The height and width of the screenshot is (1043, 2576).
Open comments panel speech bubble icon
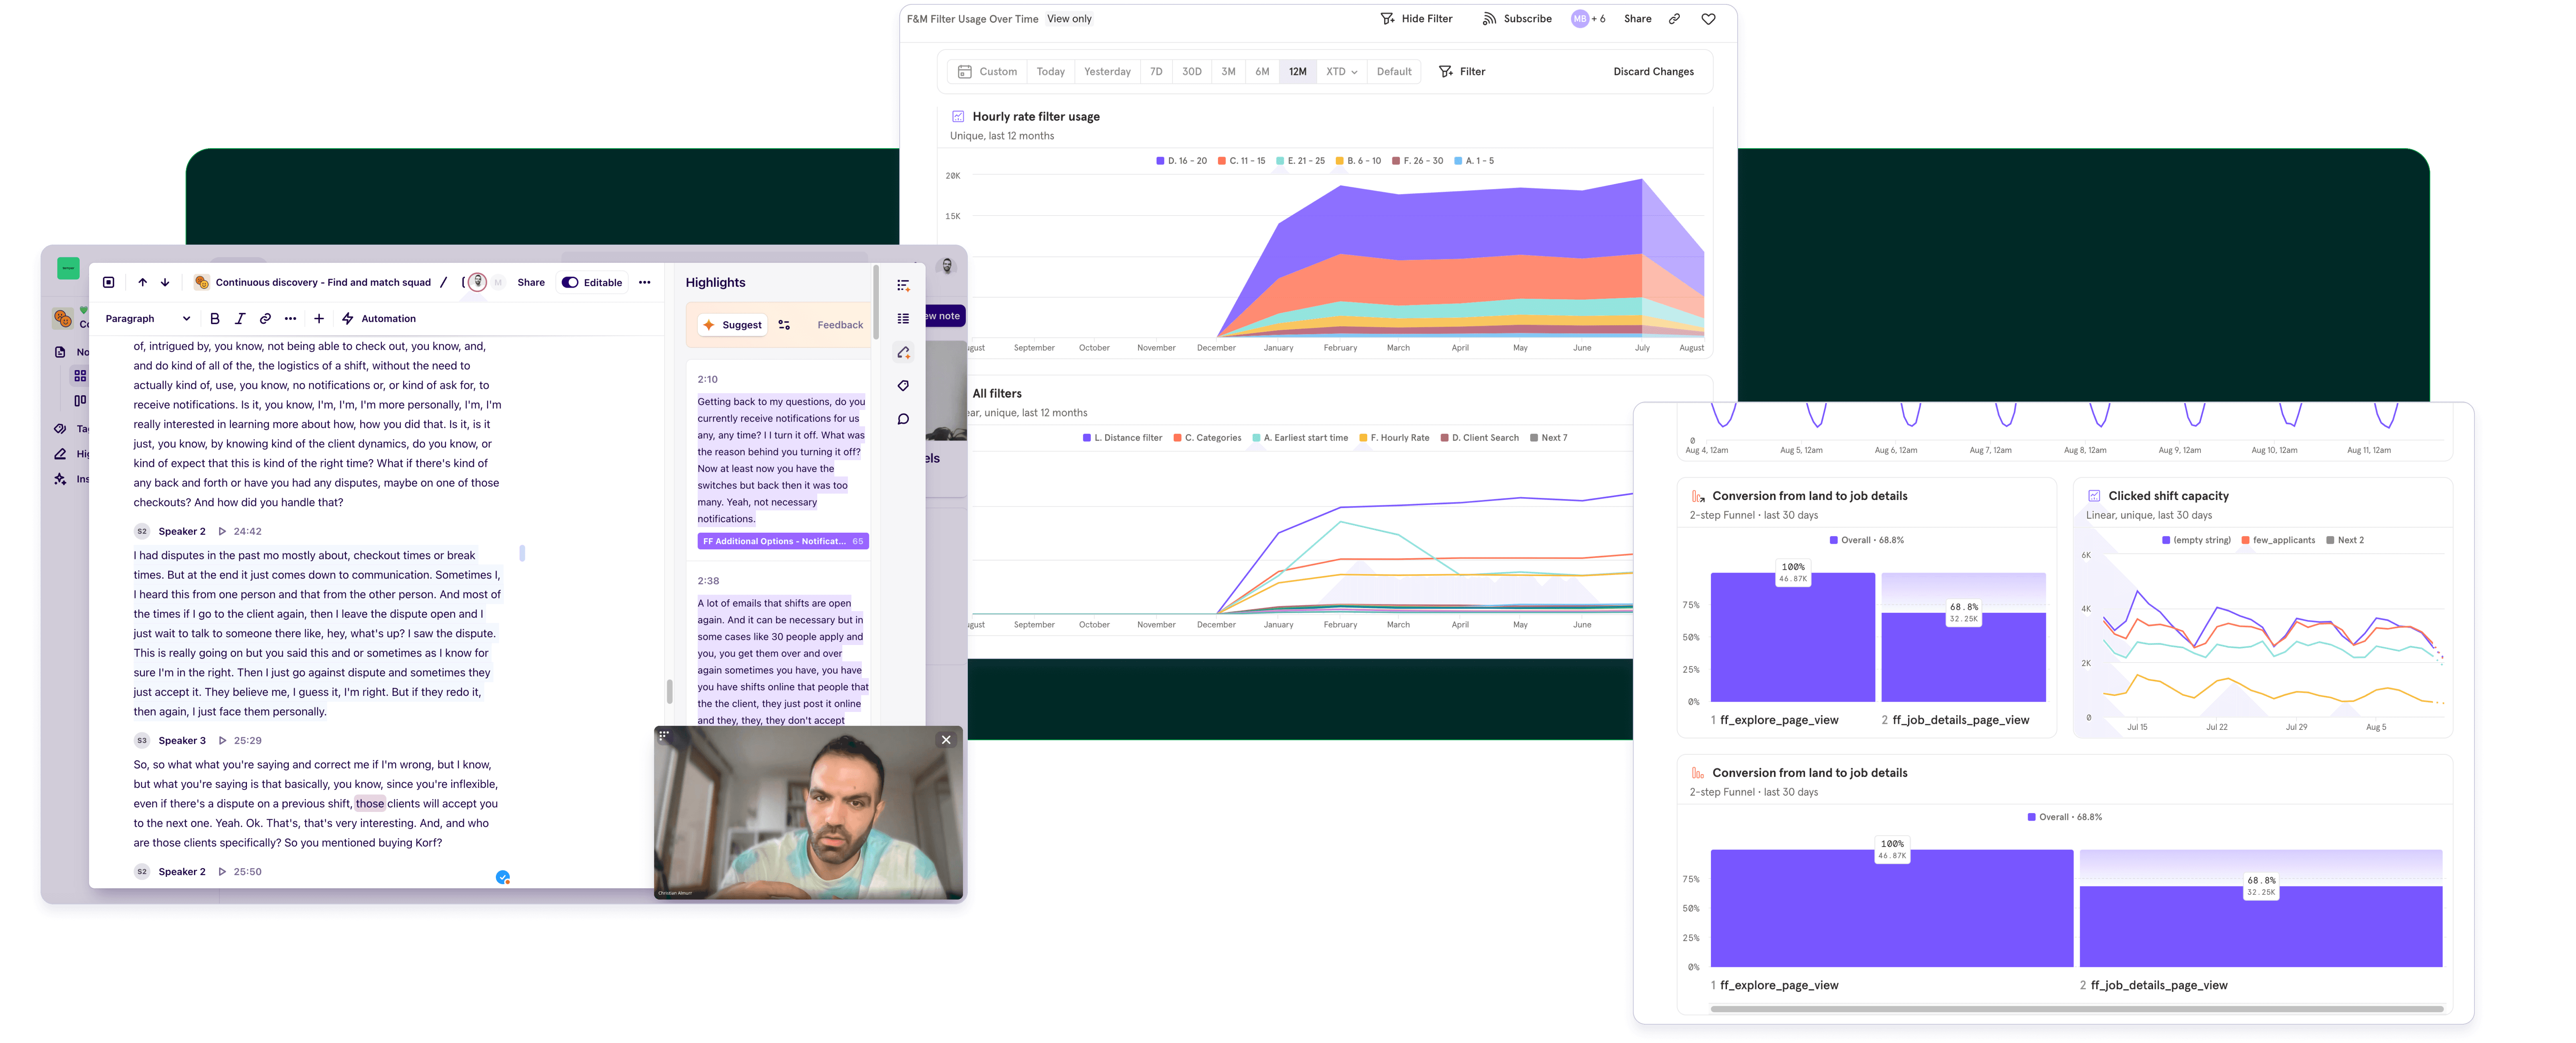(x=903, y=420)
